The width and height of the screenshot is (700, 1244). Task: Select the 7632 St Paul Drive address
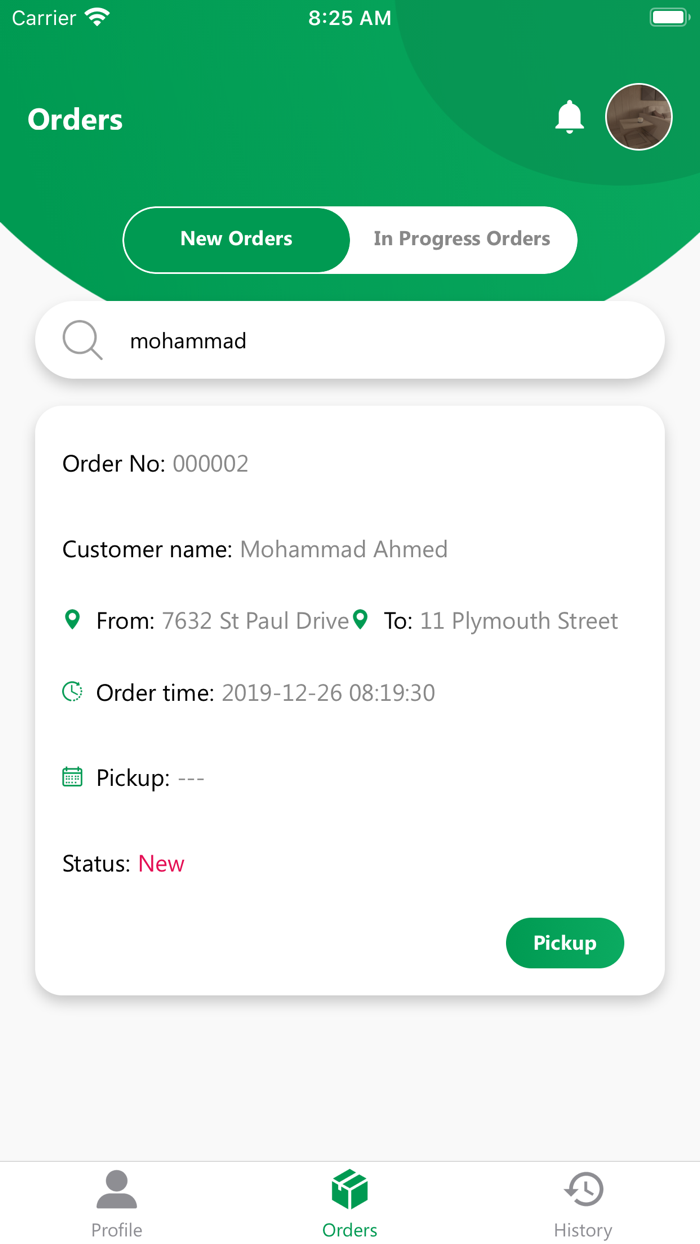(x=255, y=621)
